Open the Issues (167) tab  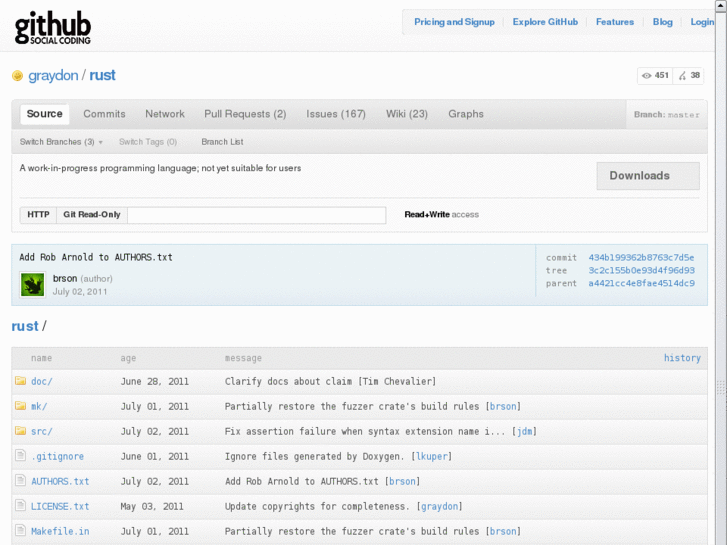(x=336, y=114)
